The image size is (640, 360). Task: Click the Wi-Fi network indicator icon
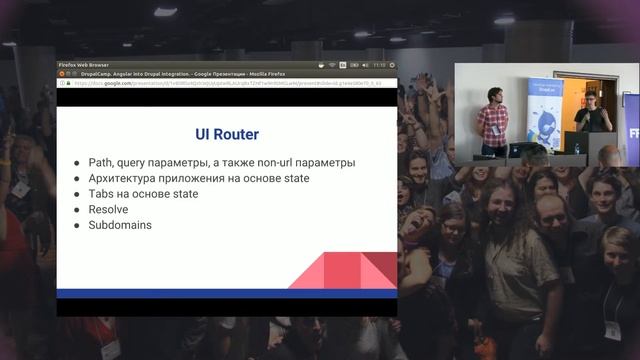pos(332,65)
